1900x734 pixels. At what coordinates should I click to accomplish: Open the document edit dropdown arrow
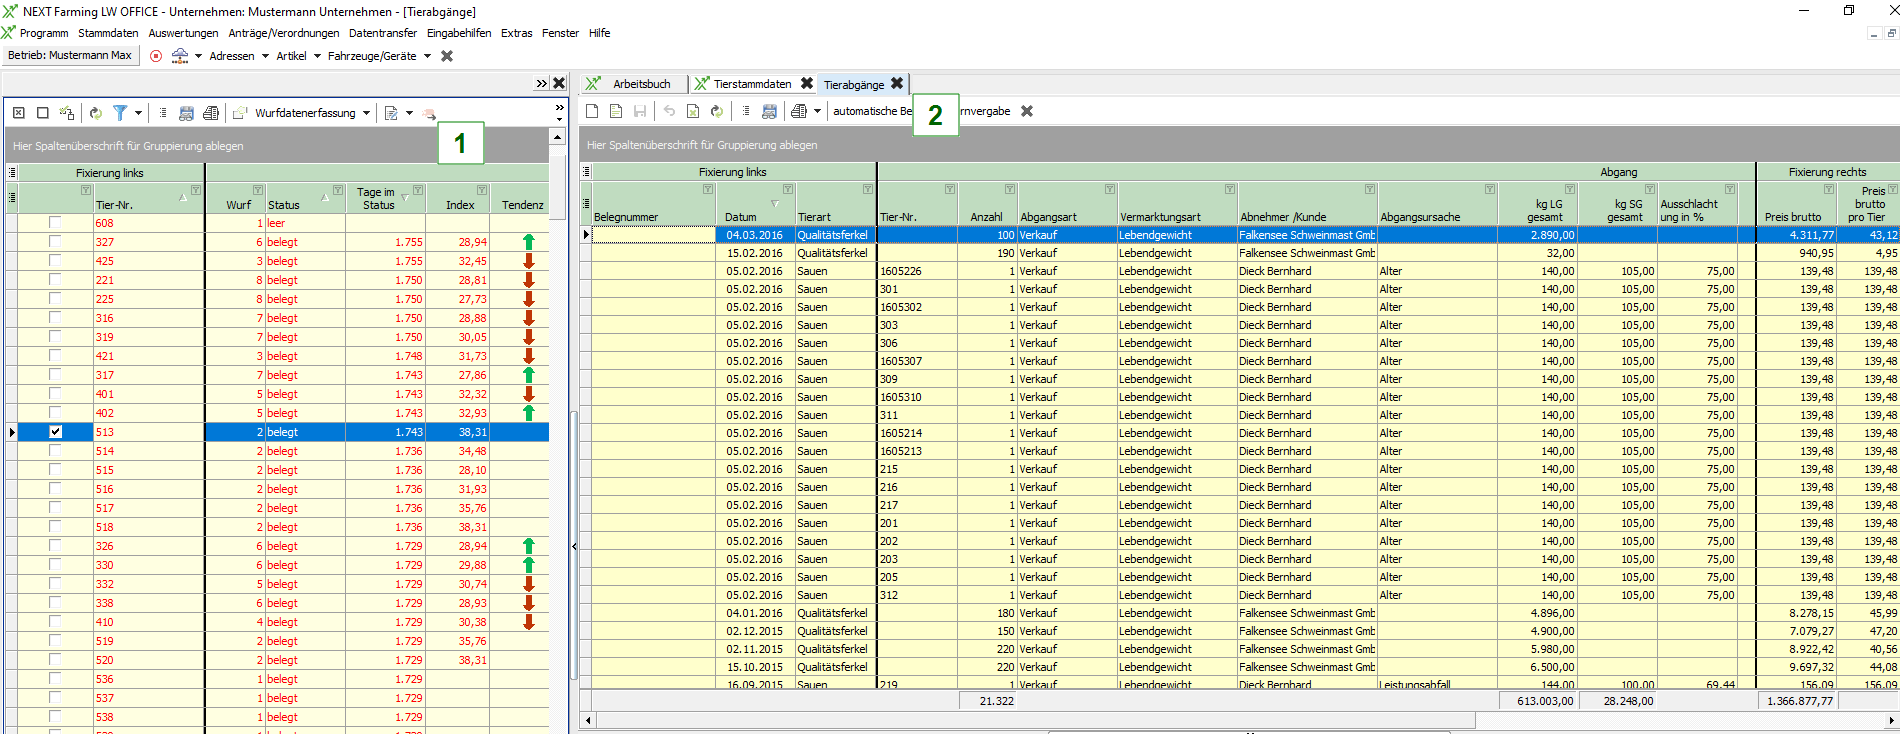(409, 113)
